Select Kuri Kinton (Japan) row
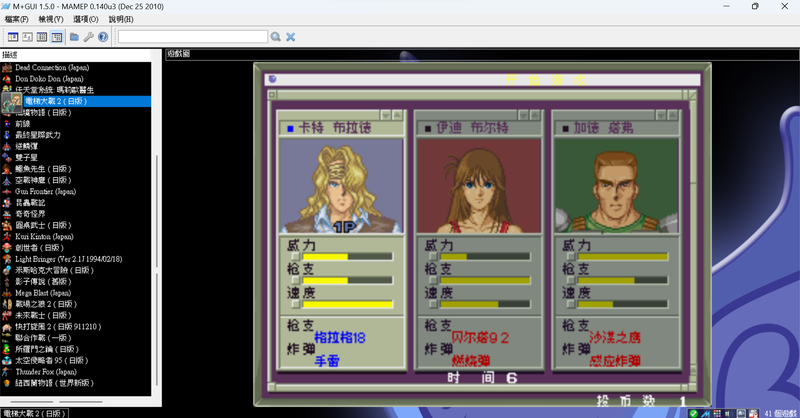800x418 pixels. tap(76, 236)
